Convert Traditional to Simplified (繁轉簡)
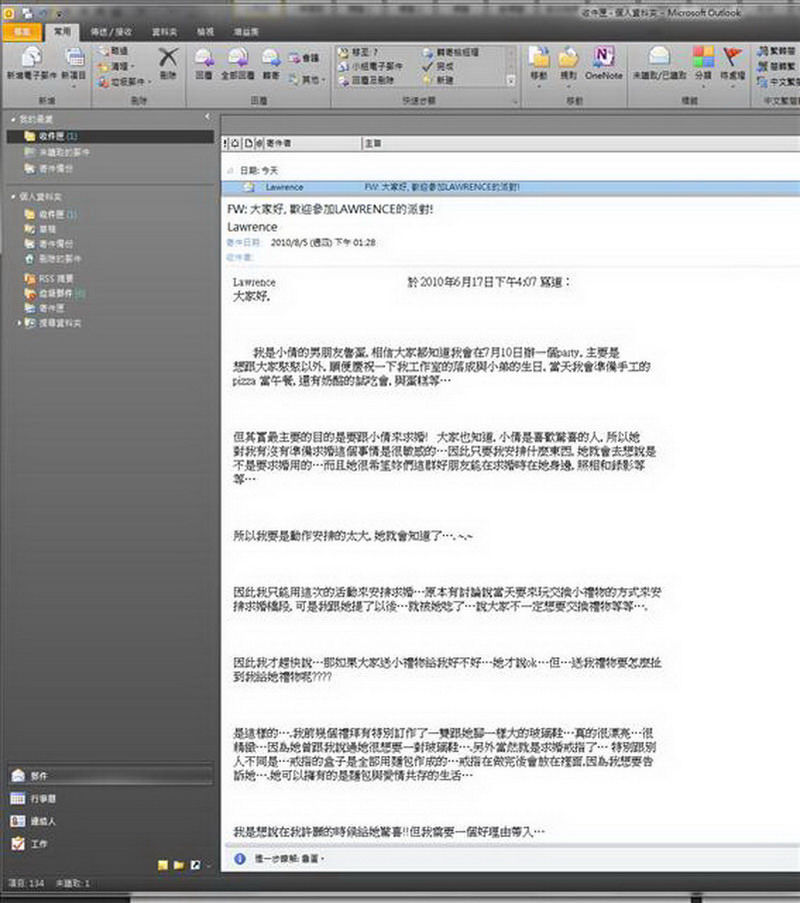The image size is (800, 903). pos(778,52)
